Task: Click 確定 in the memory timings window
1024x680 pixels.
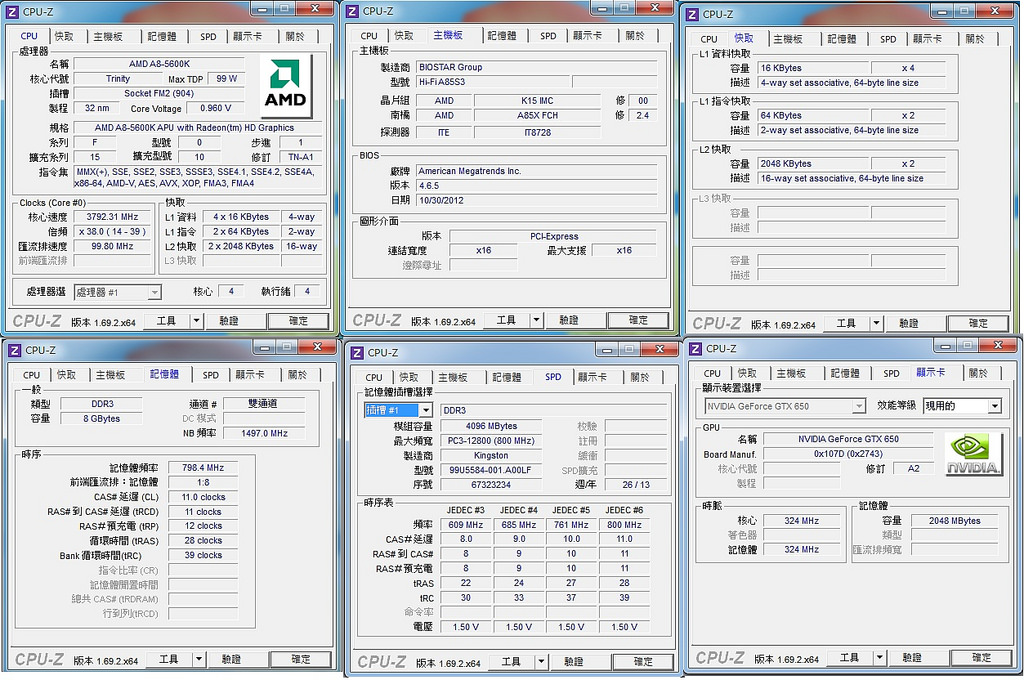Action: tap(301, 659)
